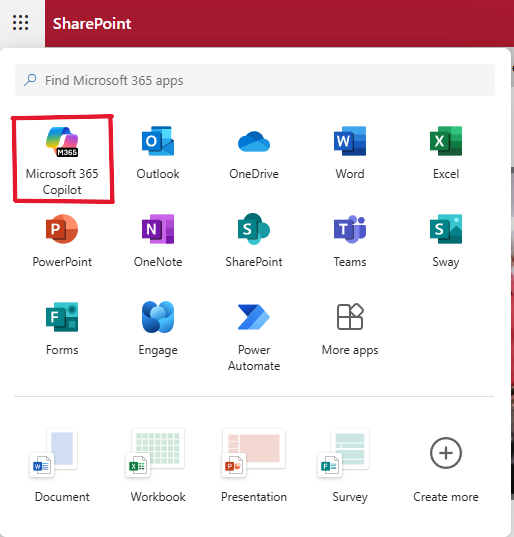Click the Create more plus button
Viewport: 514px width, 537px height.
coord(446,453)
